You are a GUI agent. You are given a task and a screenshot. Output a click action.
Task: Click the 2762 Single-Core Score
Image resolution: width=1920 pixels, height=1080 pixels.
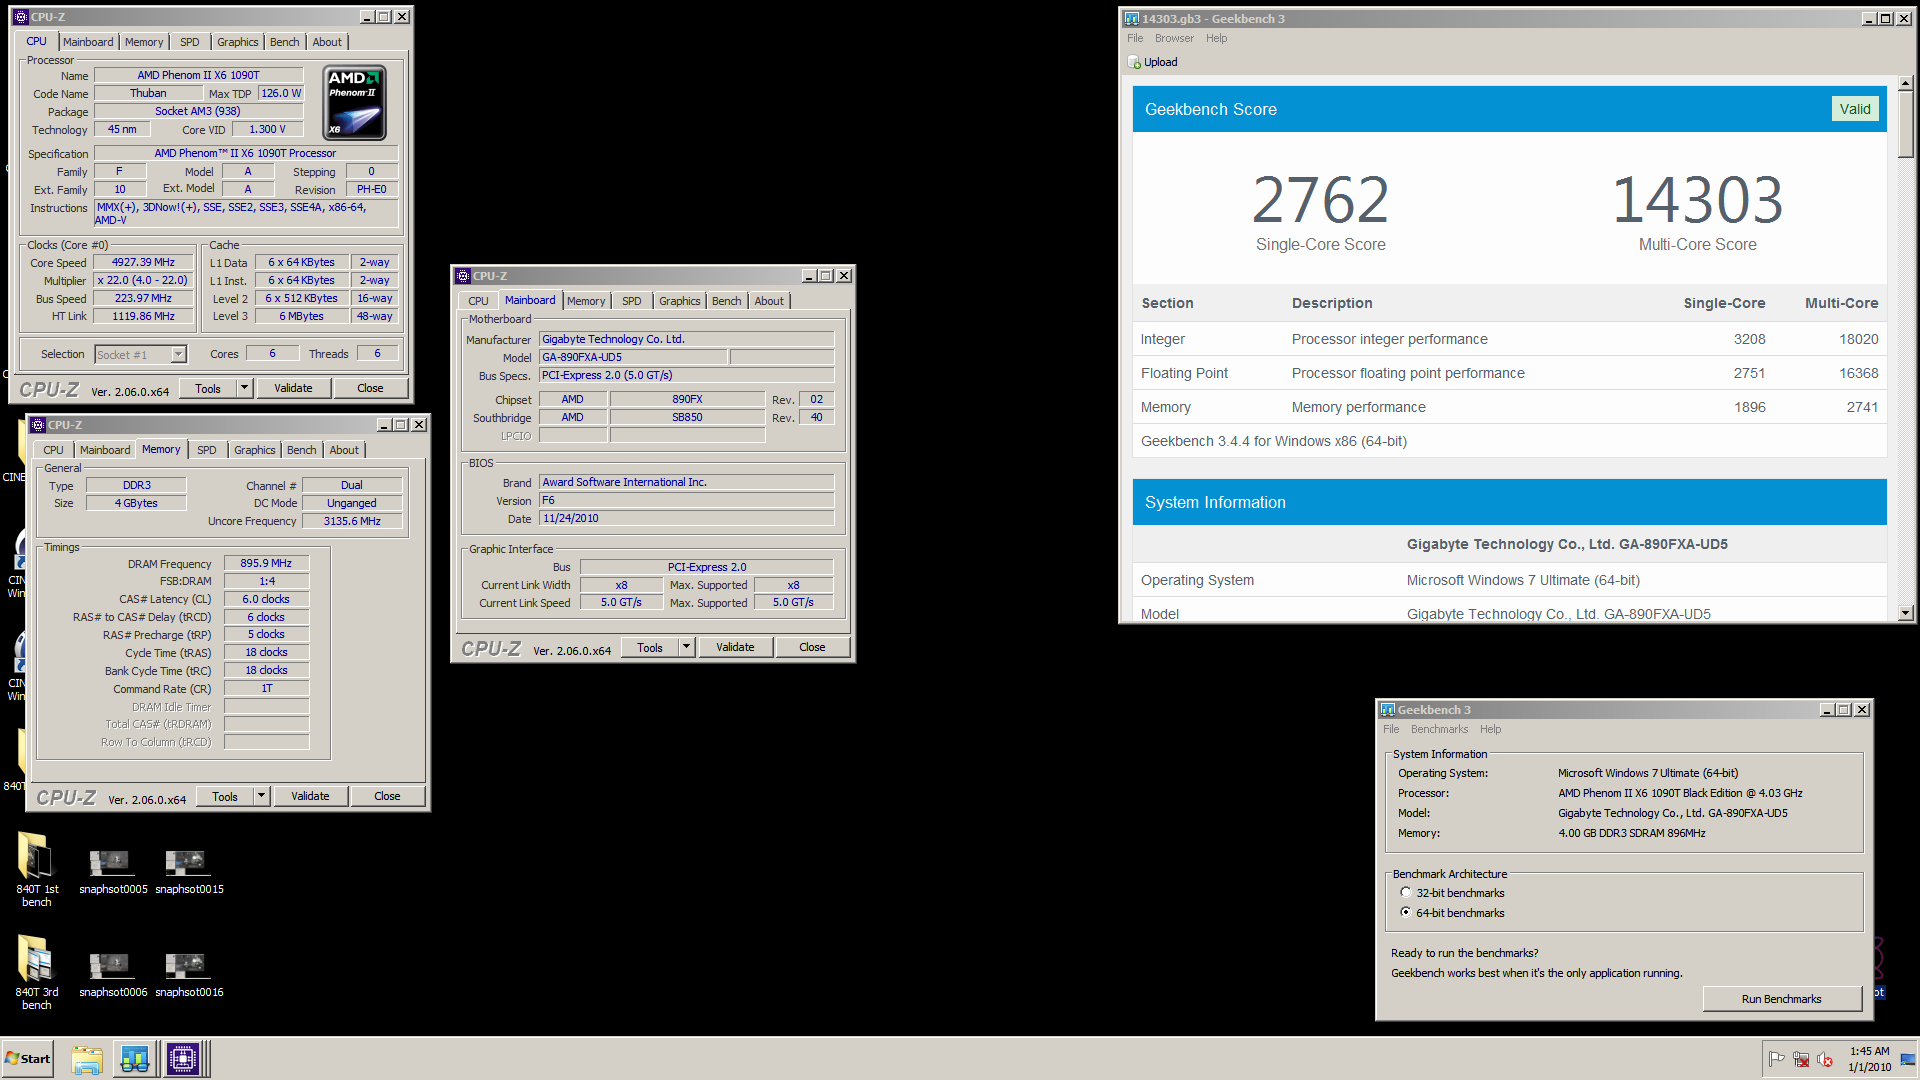click(x=1320, y=199)
